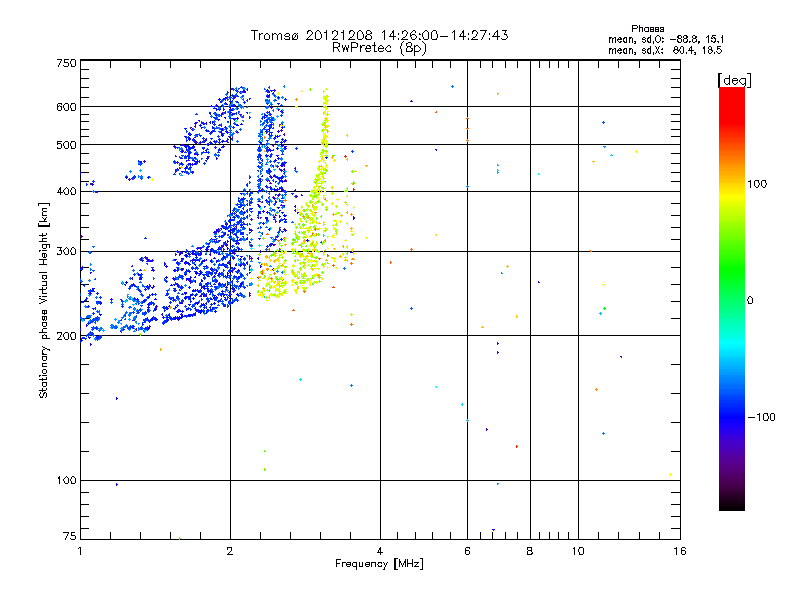The image size is (800, 600).
Task: Click the '16' x-axis tick label
Action: 680,551
